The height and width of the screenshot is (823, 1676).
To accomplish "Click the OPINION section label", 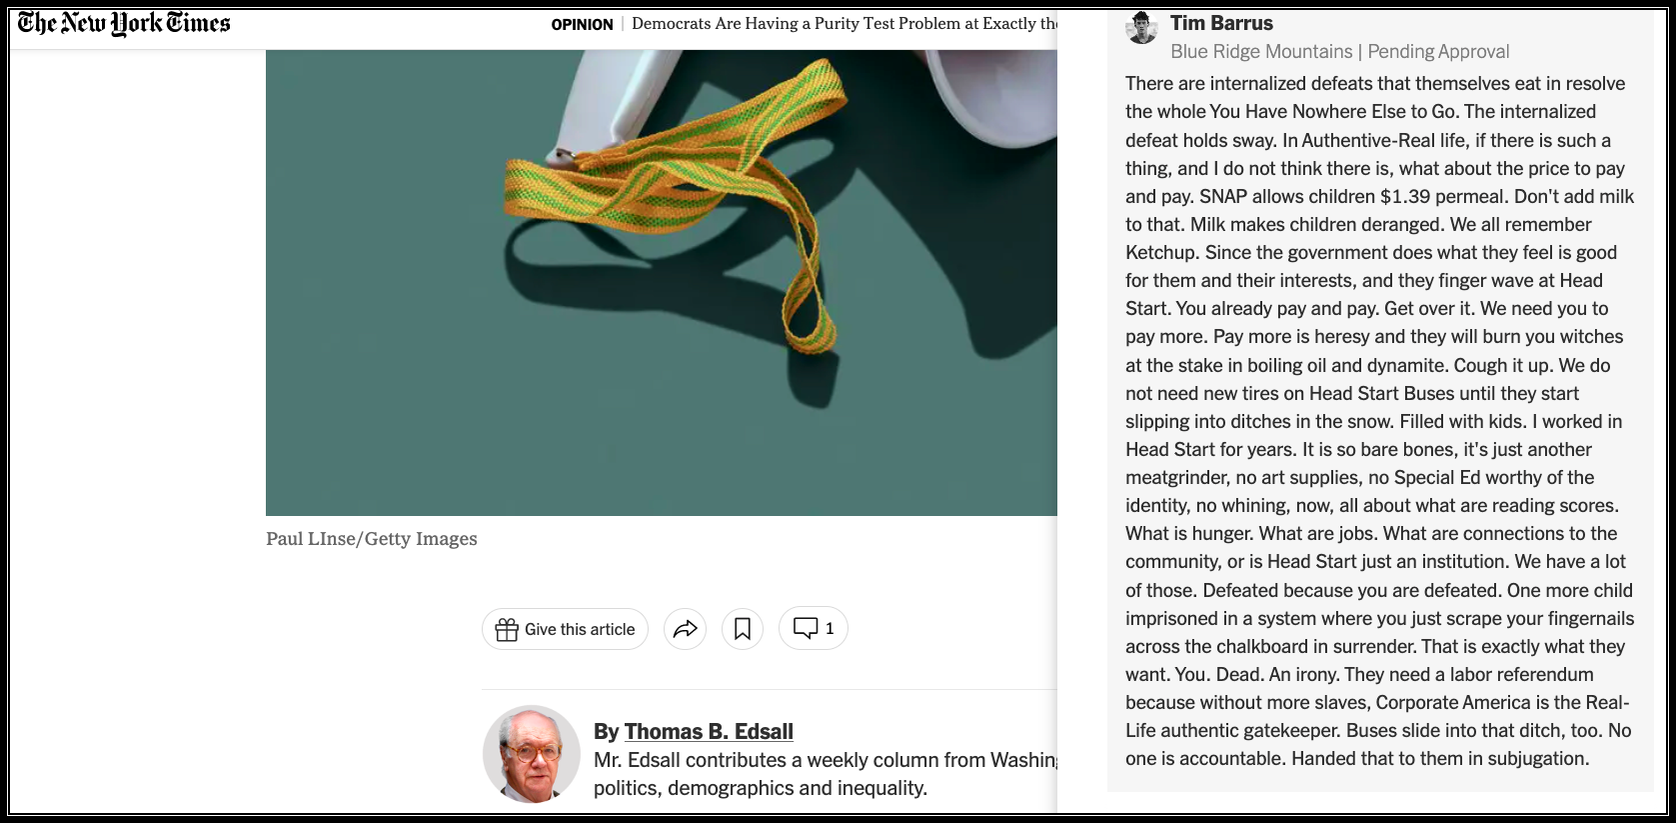I will tap(582, 24).
